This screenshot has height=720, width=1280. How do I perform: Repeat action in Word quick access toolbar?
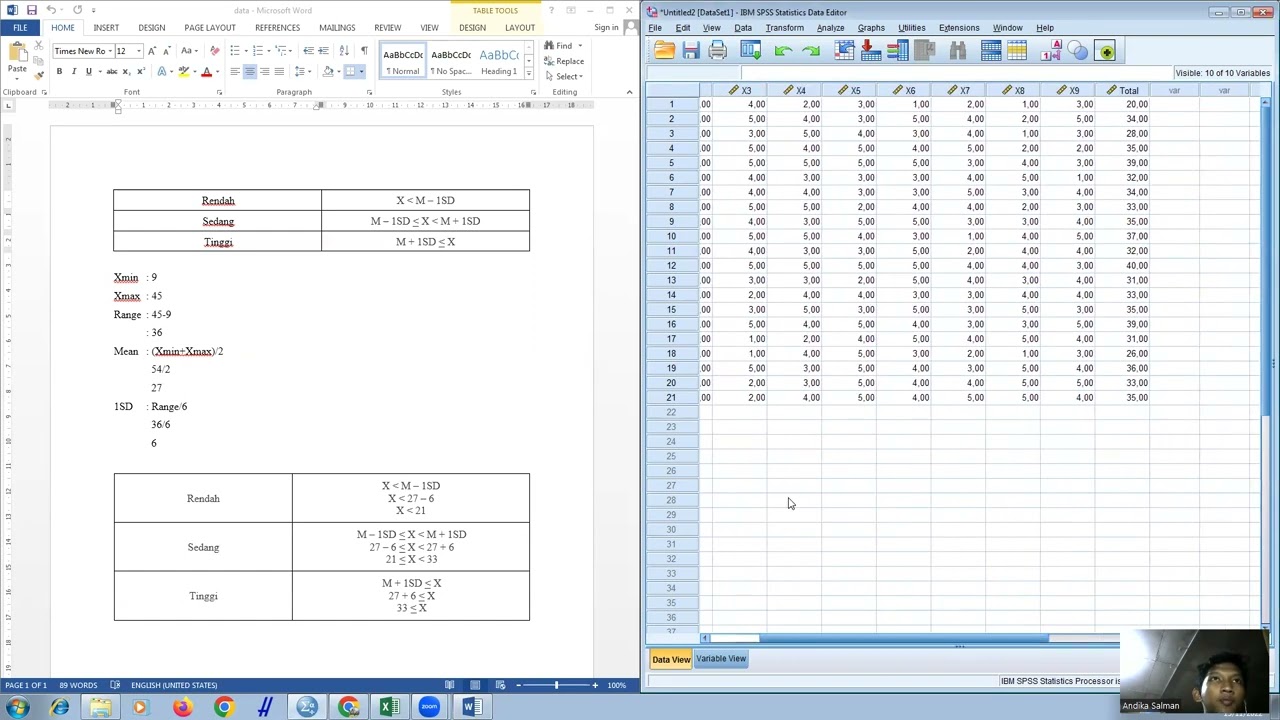tap(77, 10)
